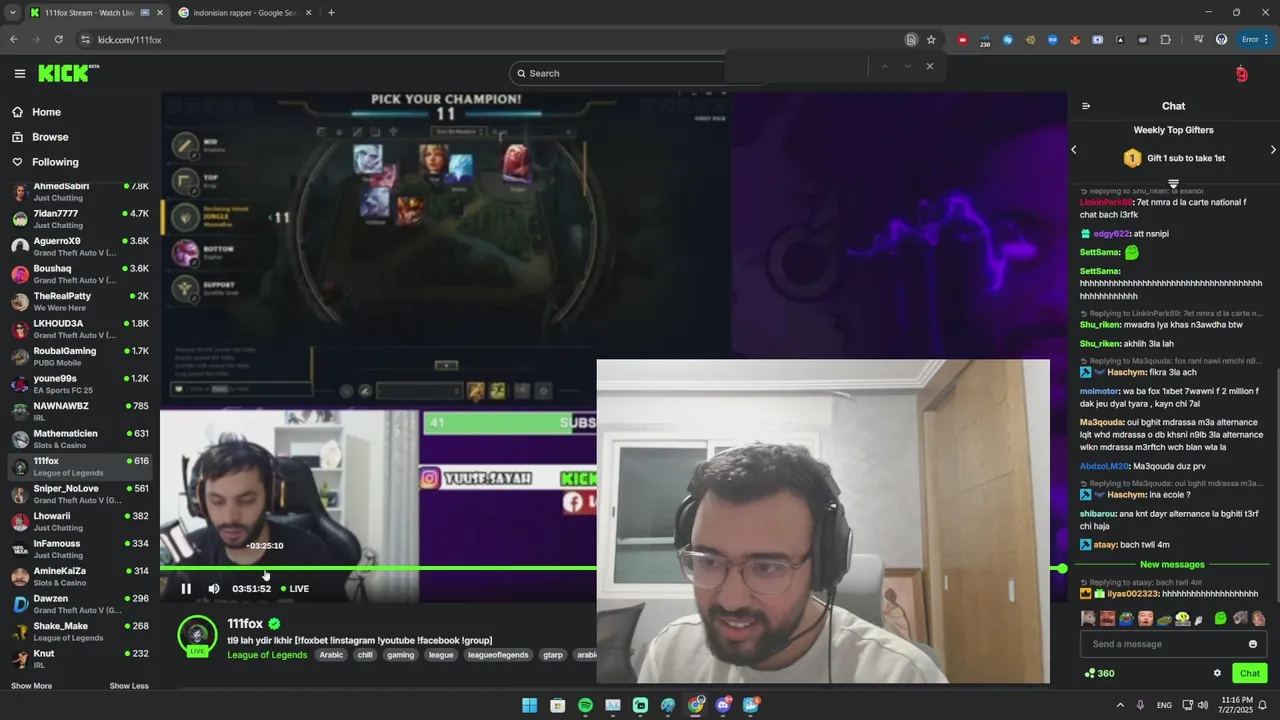Reload the page

click(x=59, y=40)
